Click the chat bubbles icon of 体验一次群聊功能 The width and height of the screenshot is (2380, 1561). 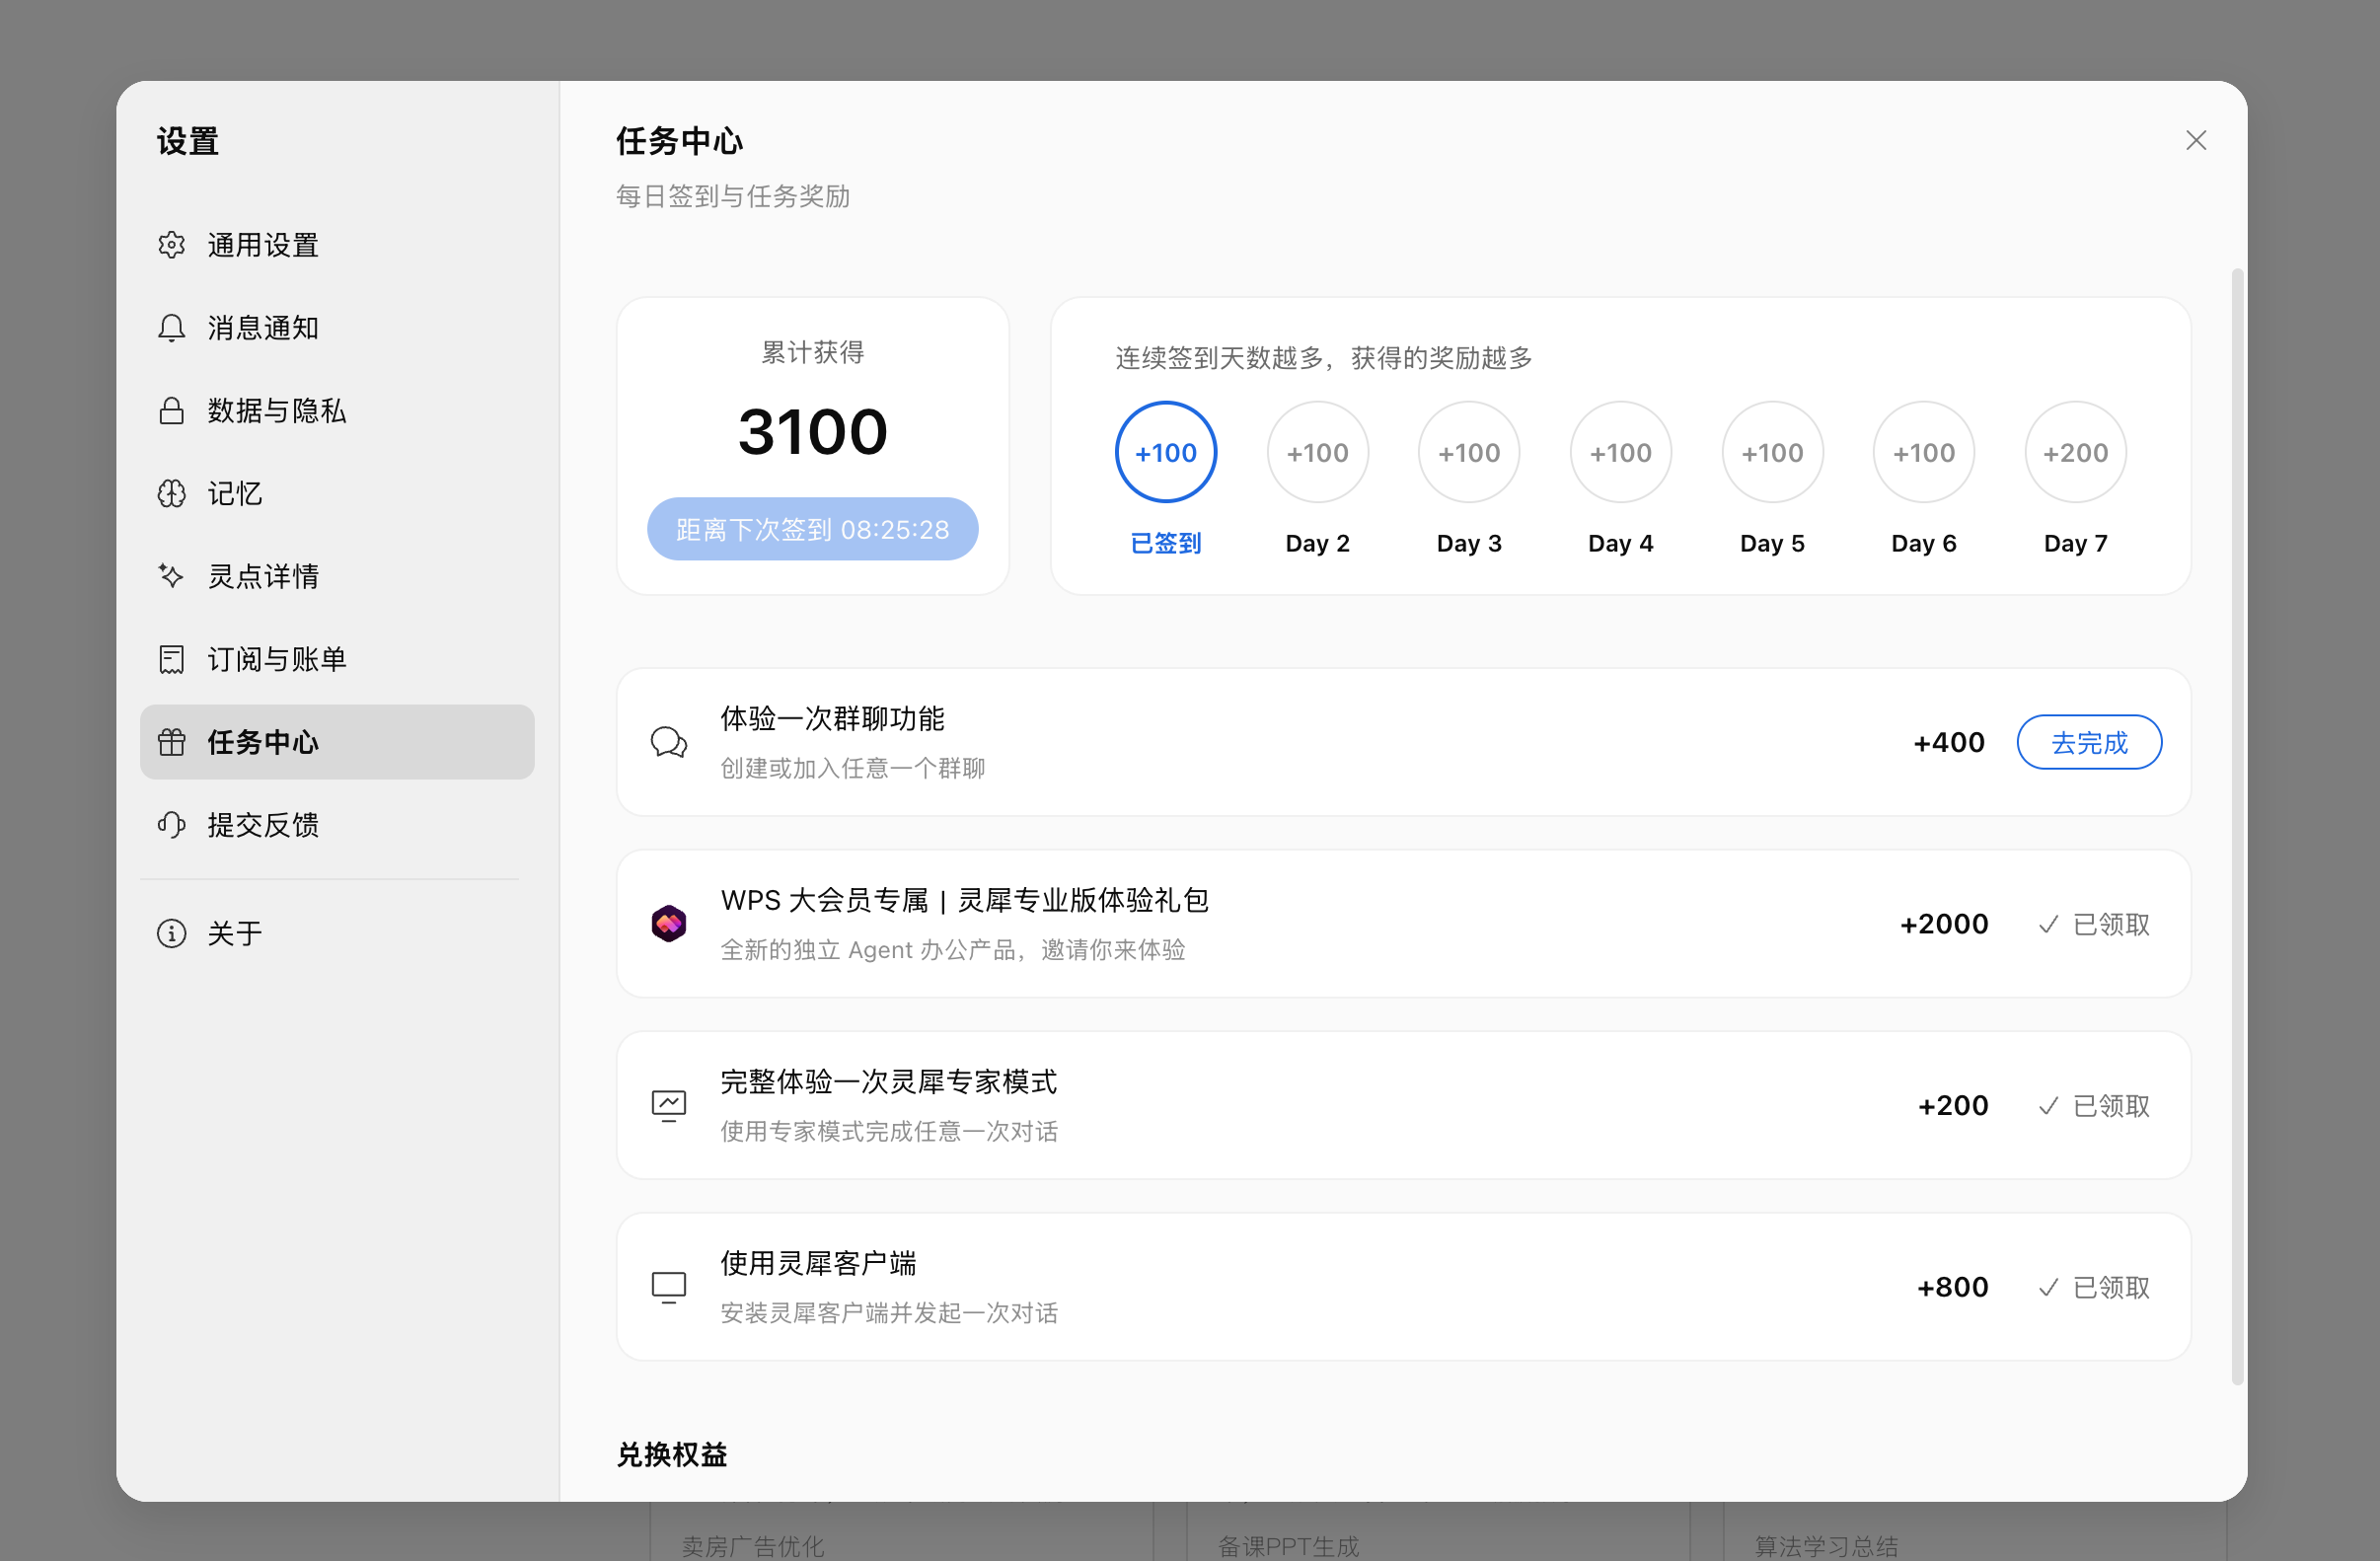click(x=669, y=743)
